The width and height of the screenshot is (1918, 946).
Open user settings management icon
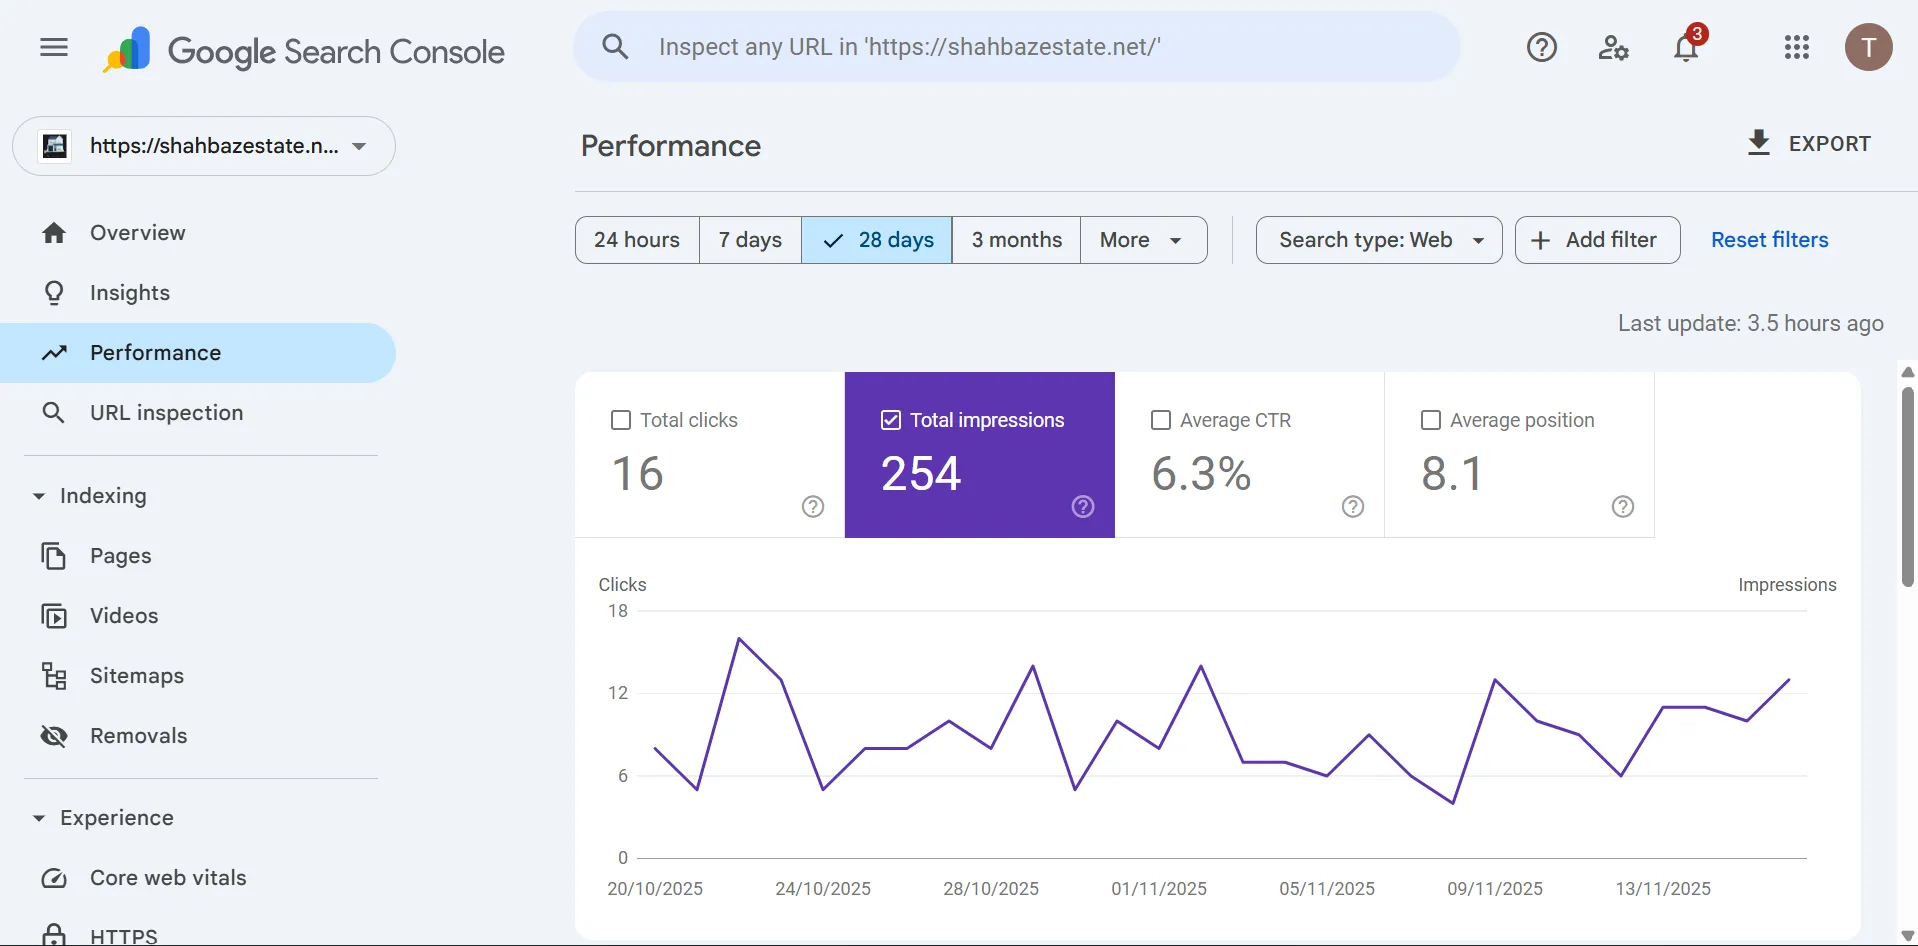pyautogui.click(x=1613, y=47)
